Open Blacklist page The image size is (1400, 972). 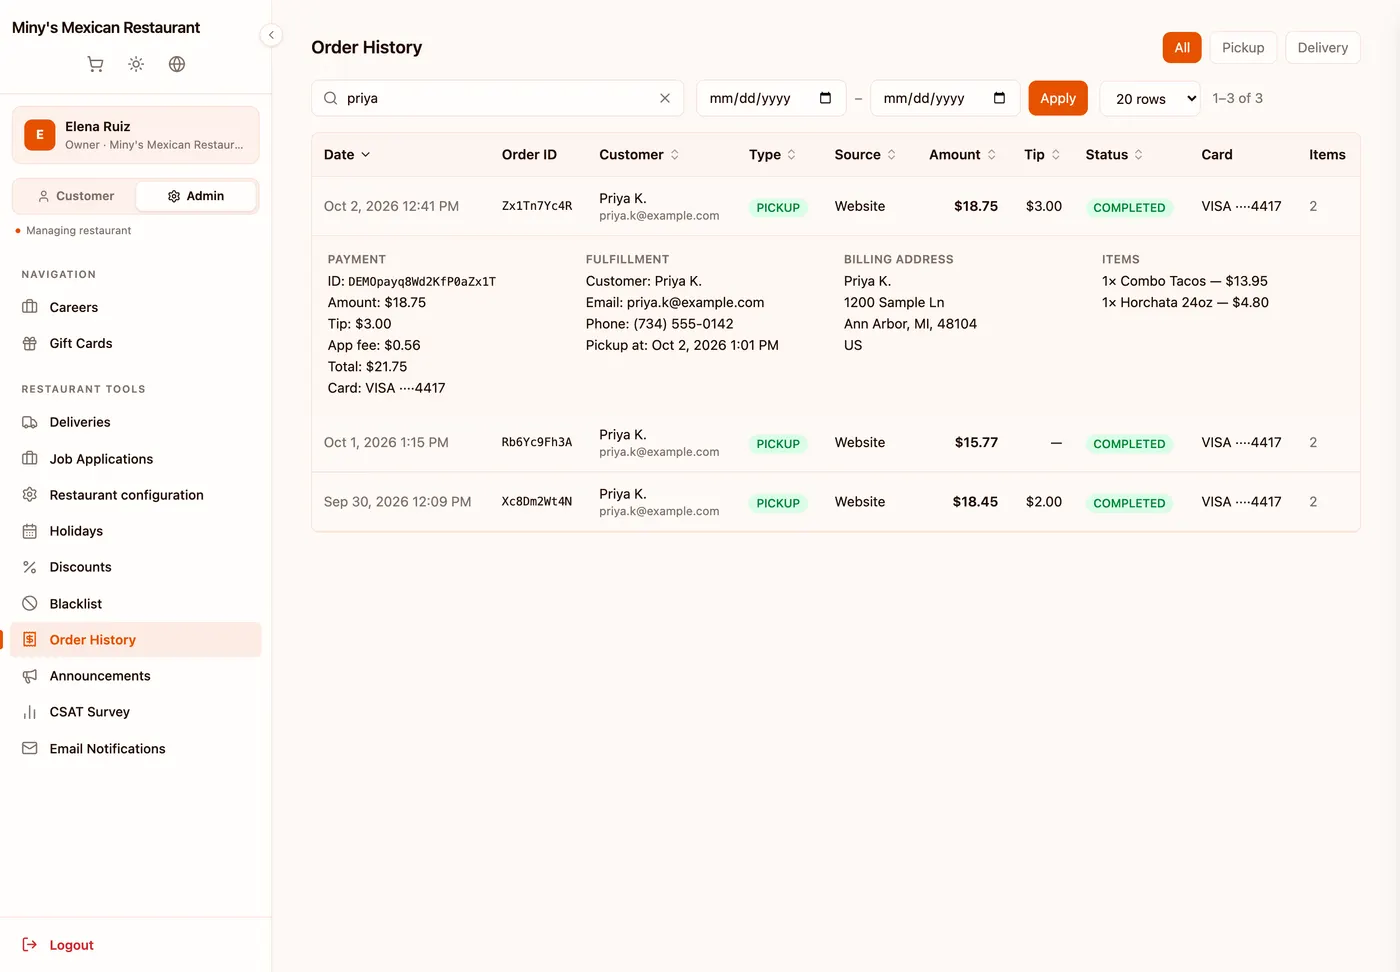click(136, 604)
